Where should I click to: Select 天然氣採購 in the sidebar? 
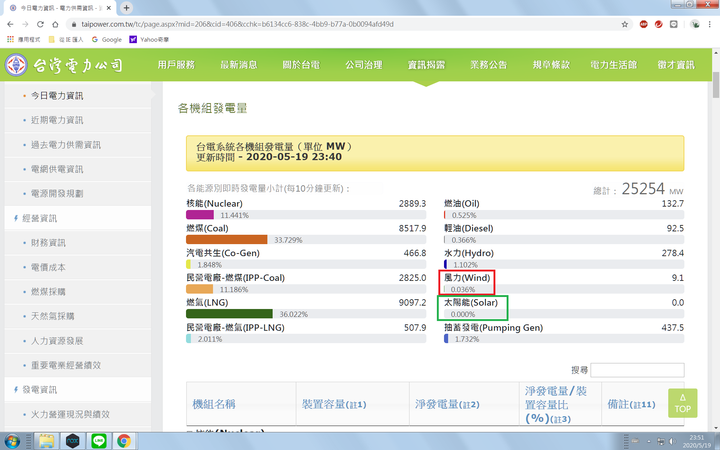pos(52,316)
